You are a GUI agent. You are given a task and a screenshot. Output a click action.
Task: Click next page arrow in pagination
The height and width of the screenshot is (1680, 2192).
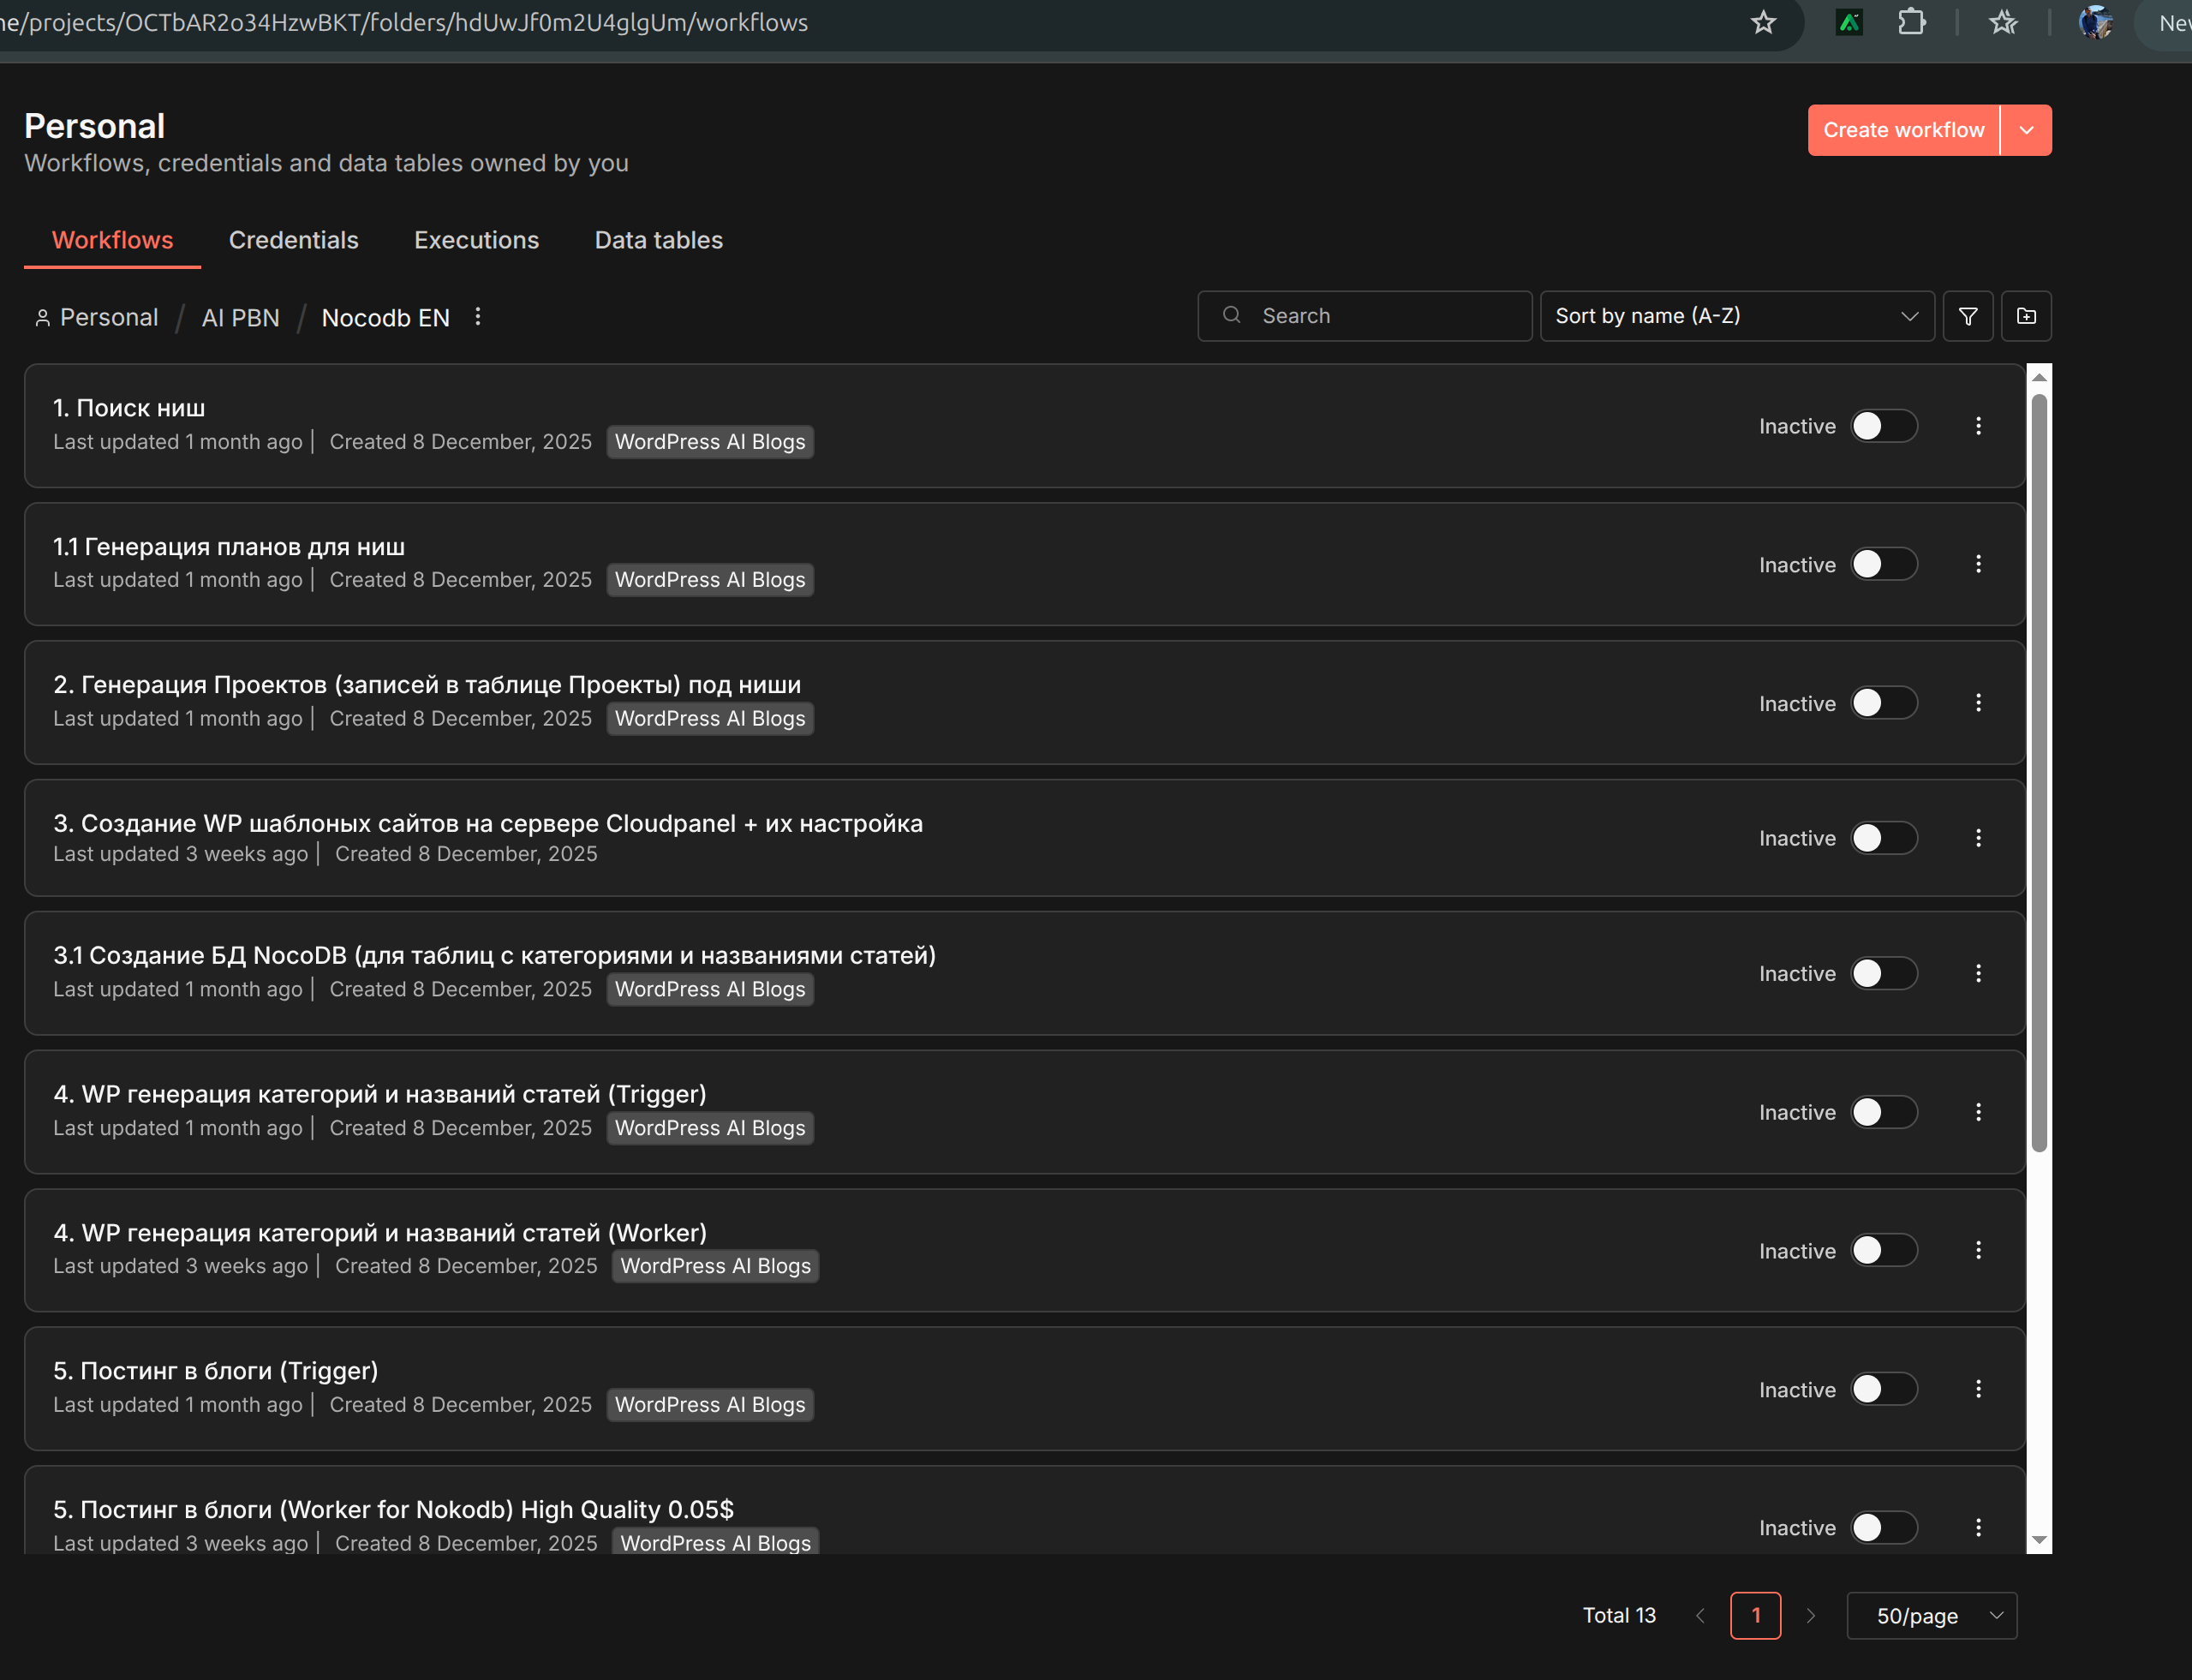pos(1810,1615)
